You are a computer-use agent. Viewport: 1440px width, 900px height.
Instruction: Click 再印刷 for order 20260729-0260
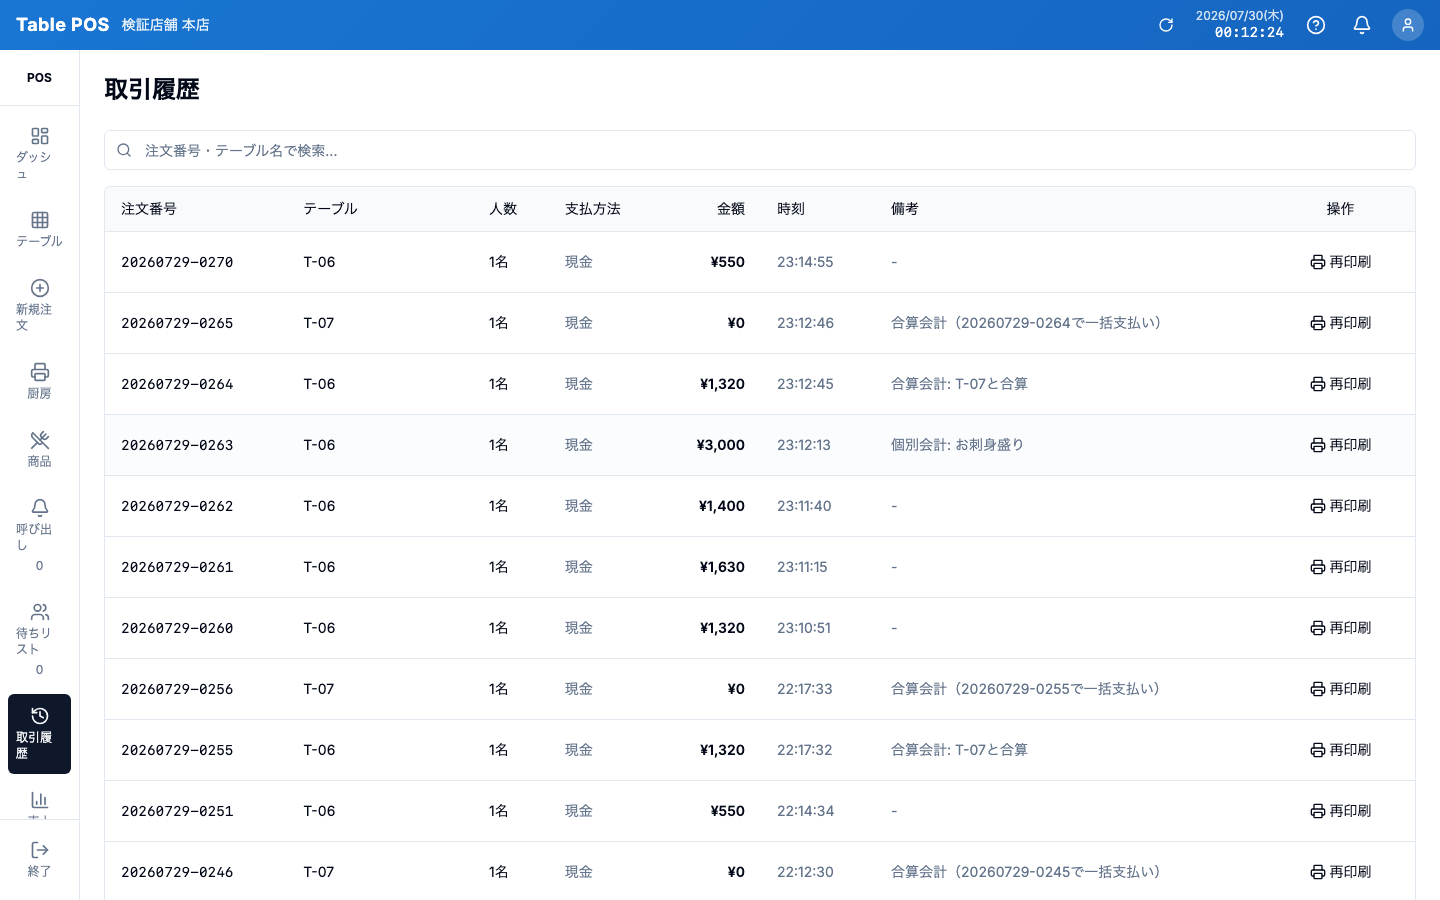point(1340,628)
